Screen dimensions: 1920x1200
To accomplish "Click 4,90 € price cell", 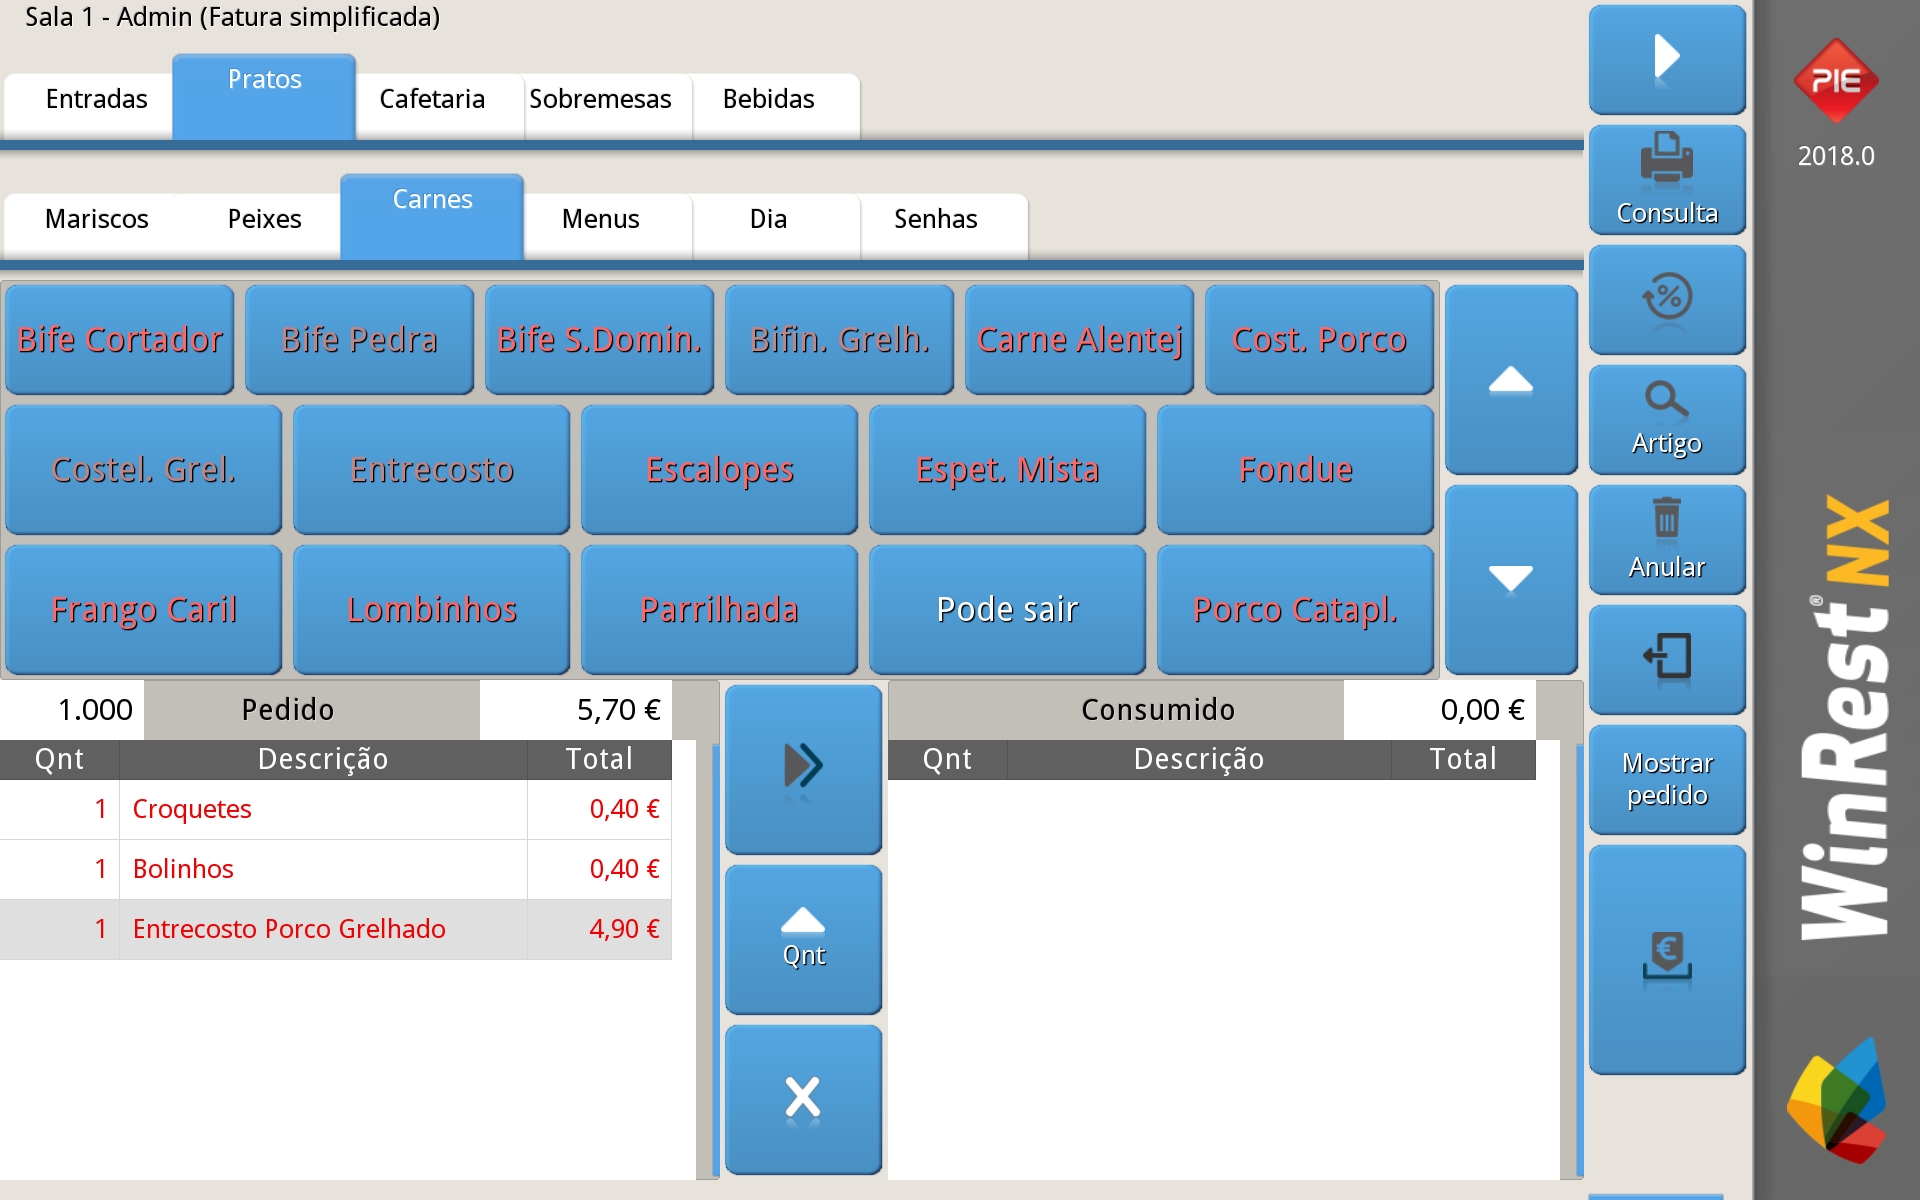I will 600,929.
